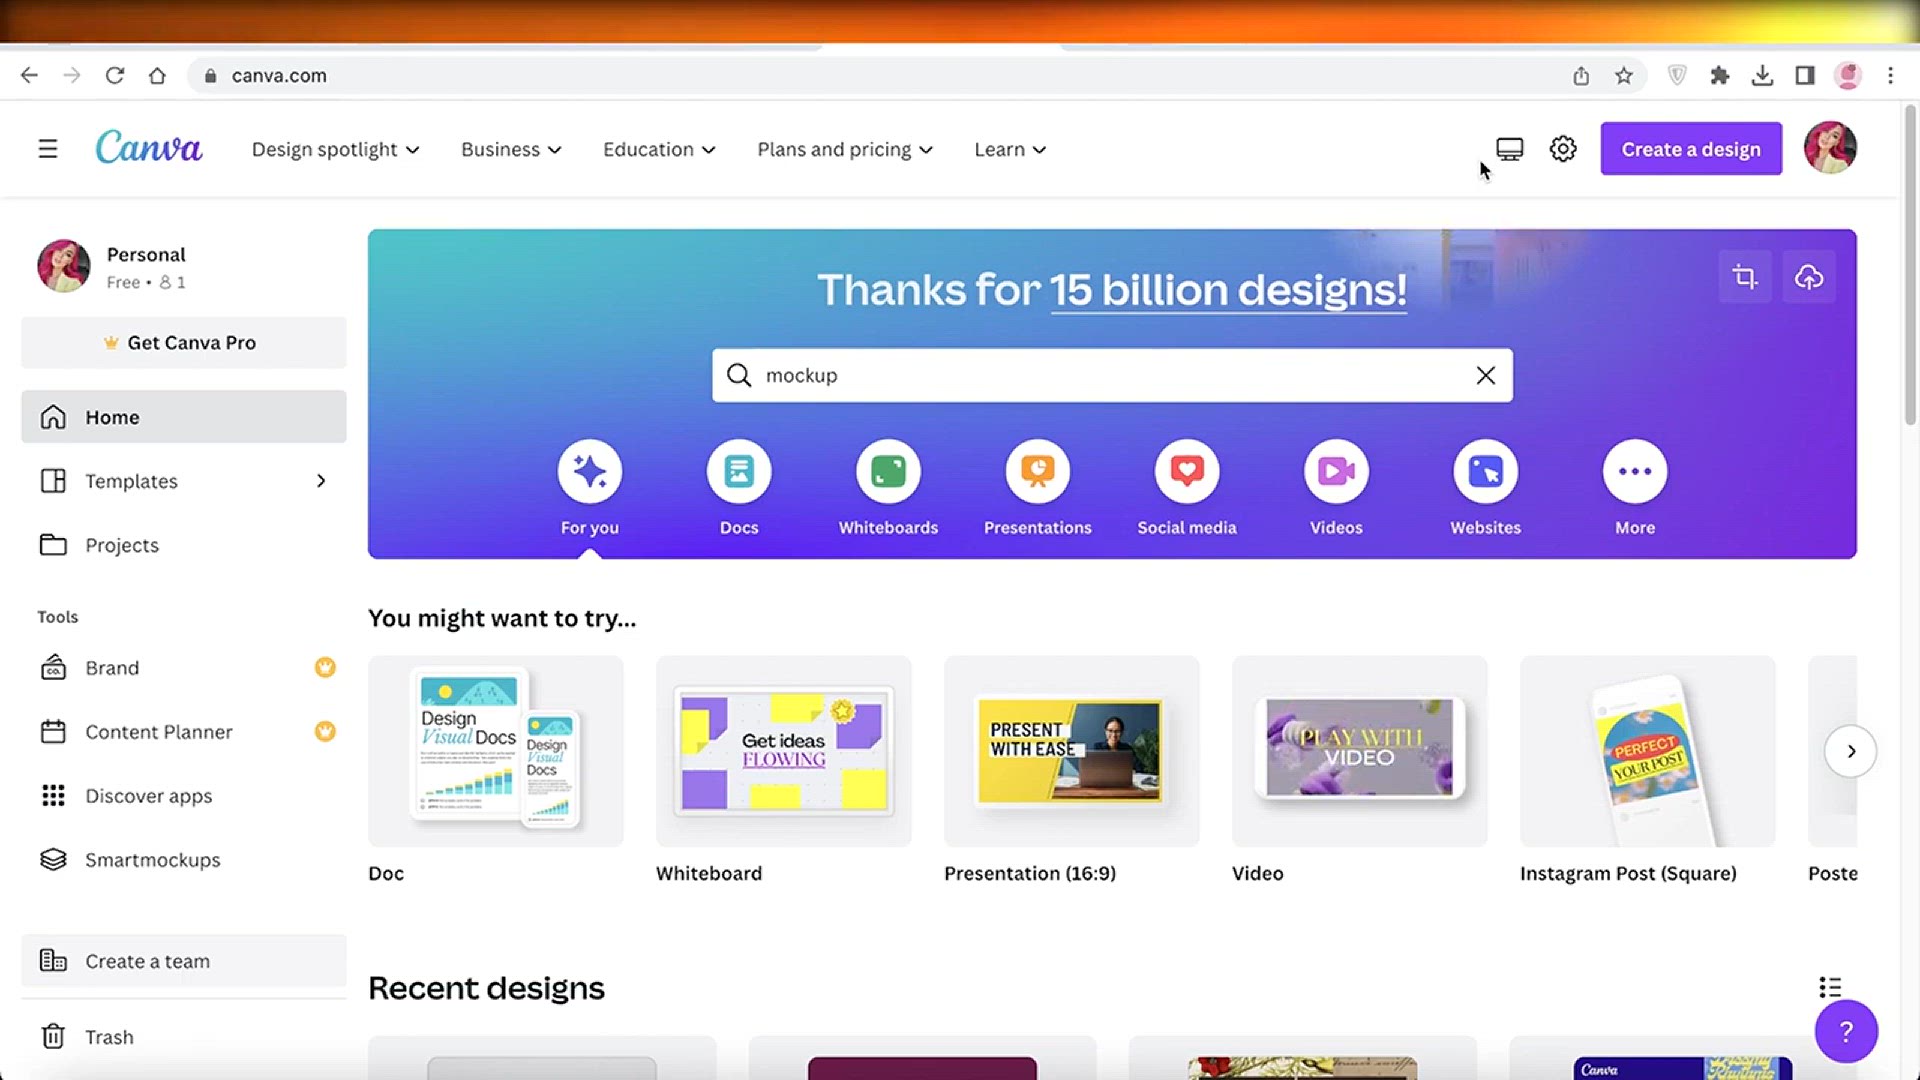Select the Docs category icon
The image size is (1920, 1080).
point(739,471)
